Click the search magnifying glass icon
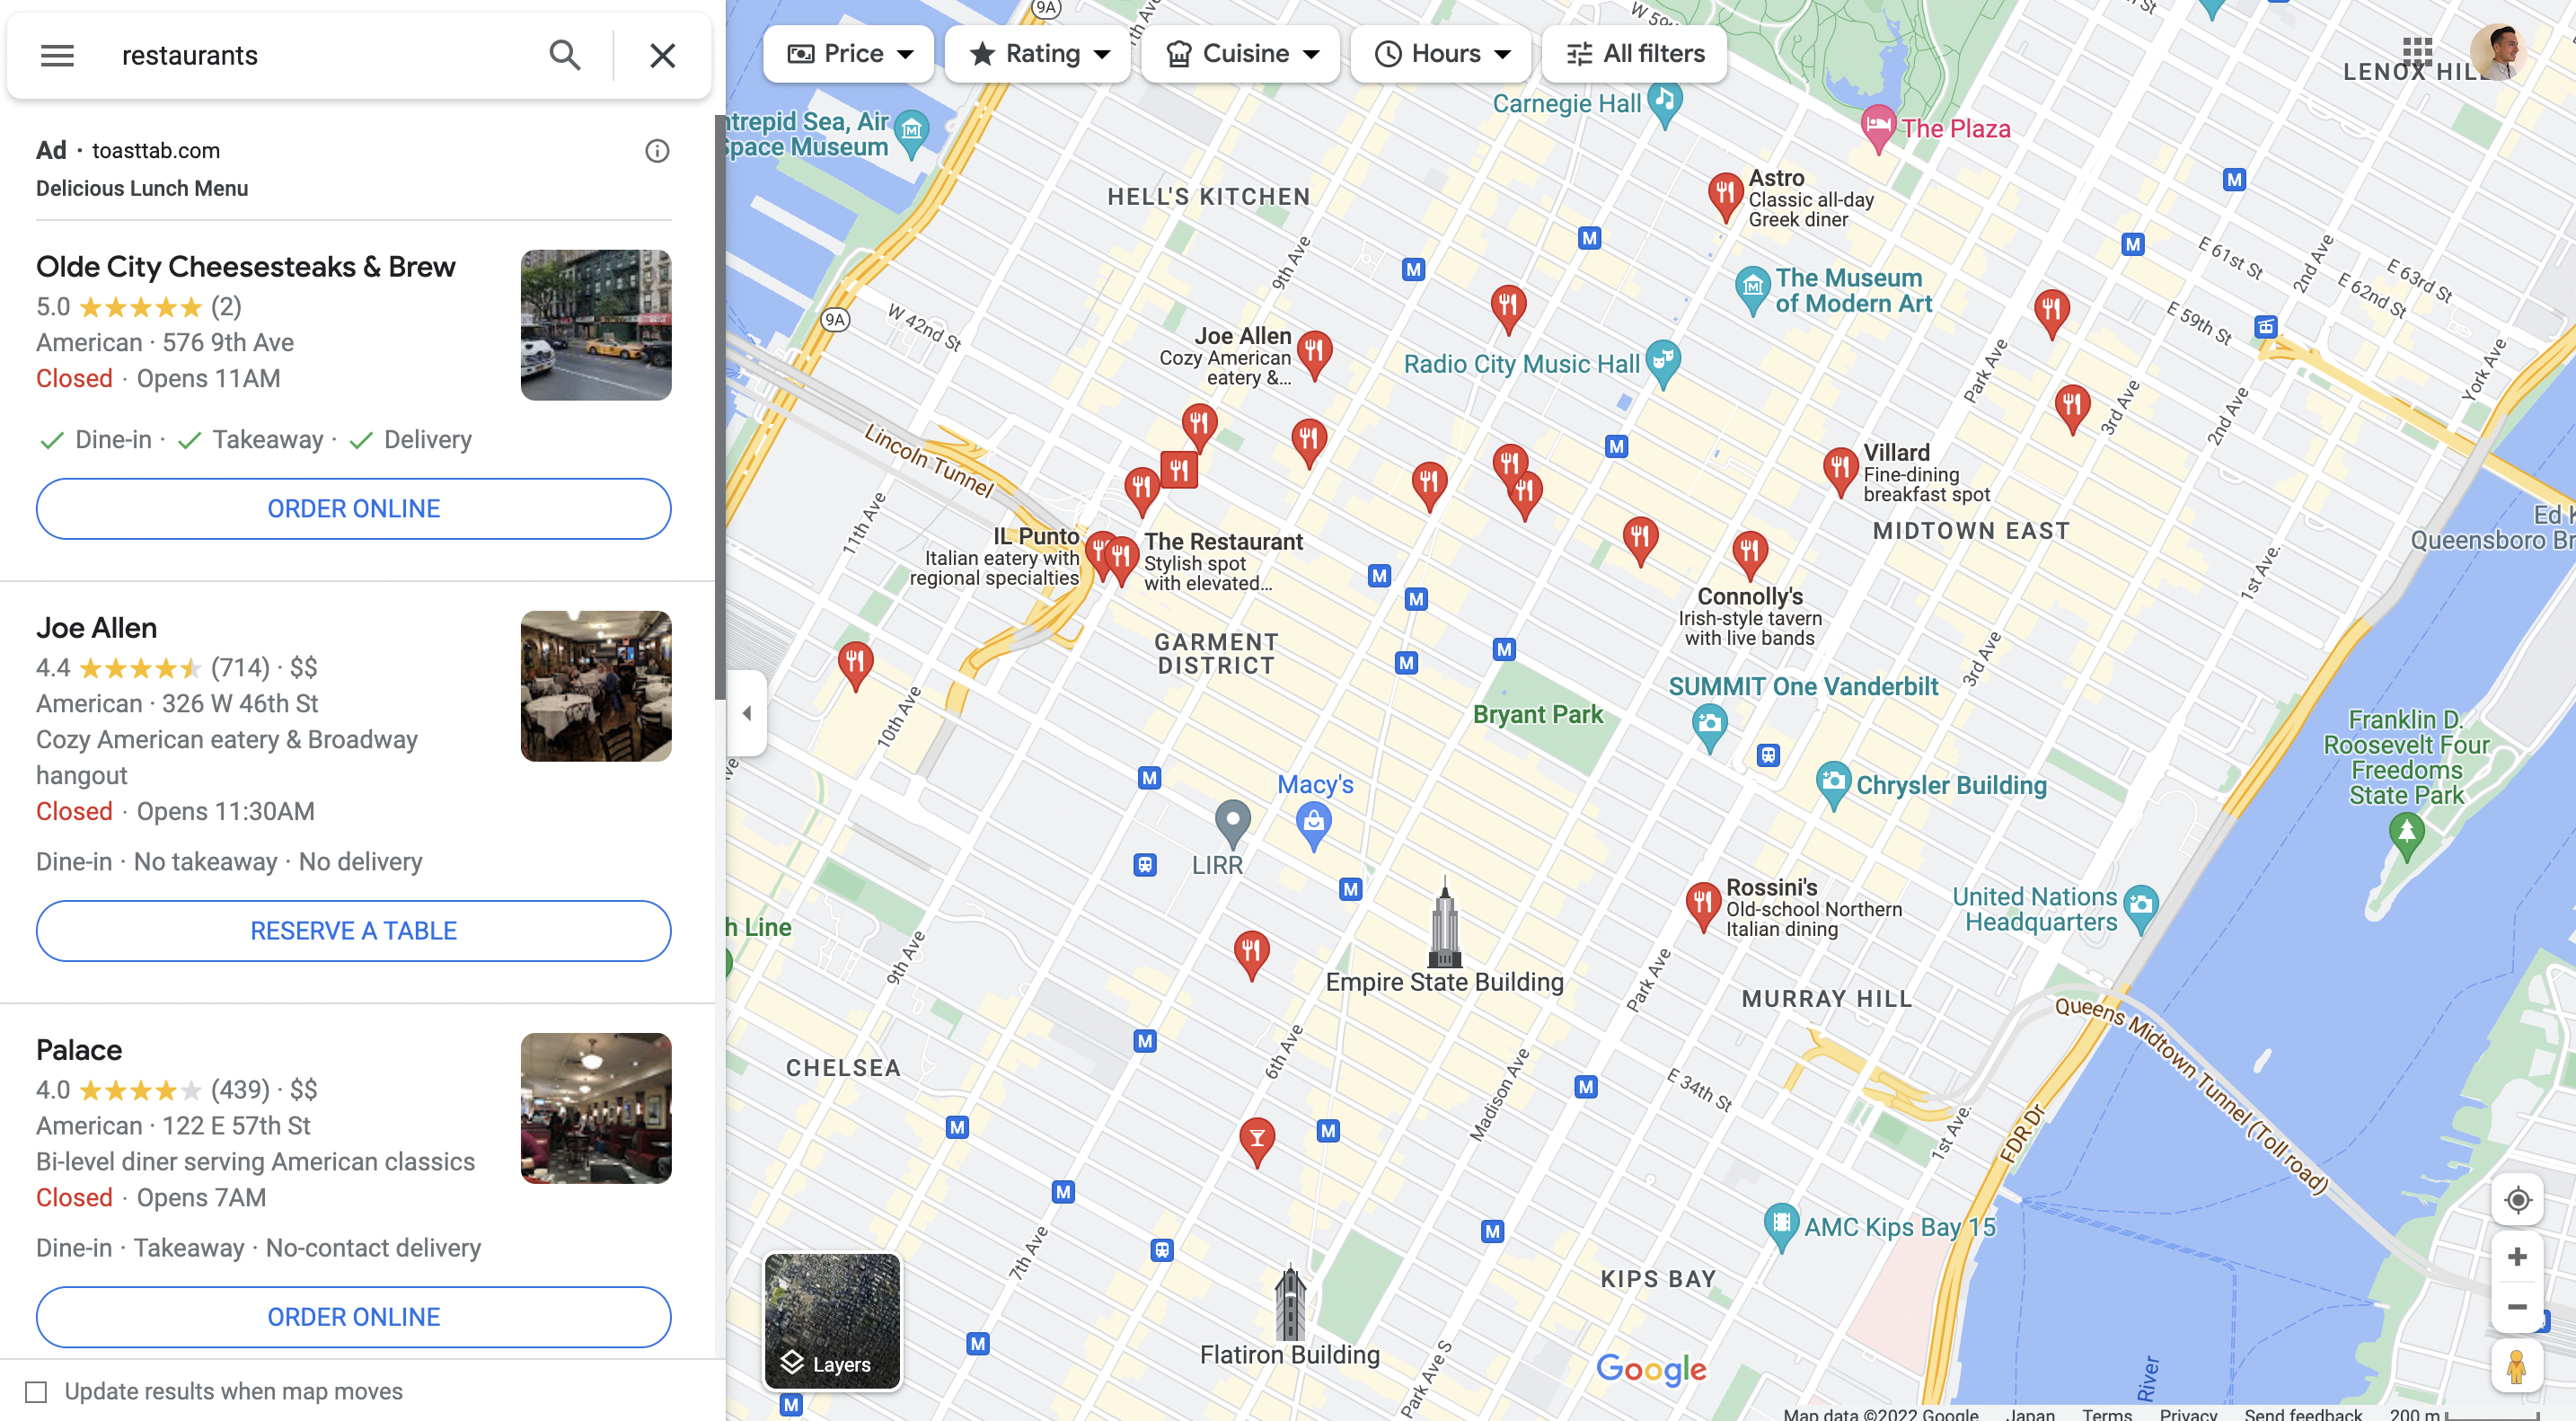This screenshot has height=1421, width=2576. (563, 52)
